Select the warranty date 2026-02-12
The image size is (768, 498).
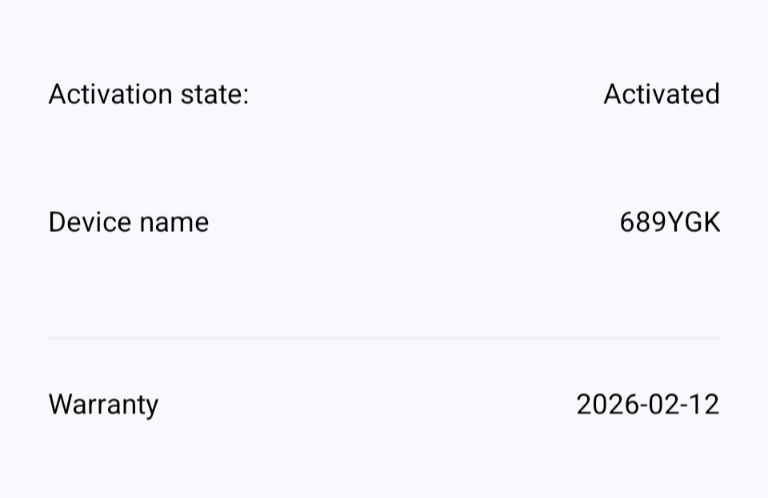point(647,405)
